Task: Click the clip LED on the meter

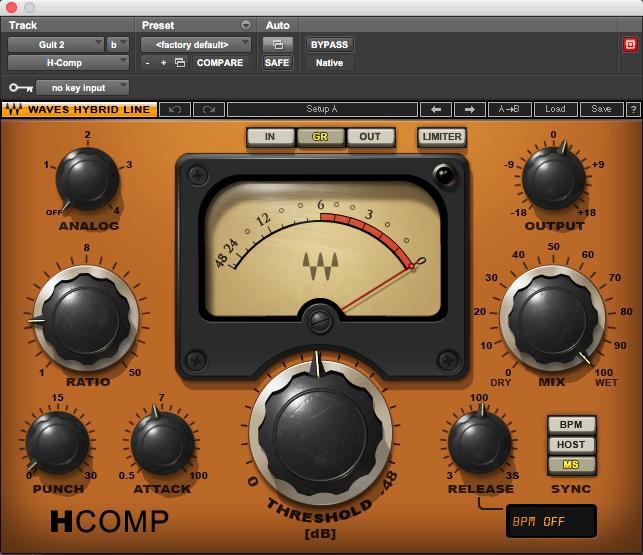Action: (445, 175)
